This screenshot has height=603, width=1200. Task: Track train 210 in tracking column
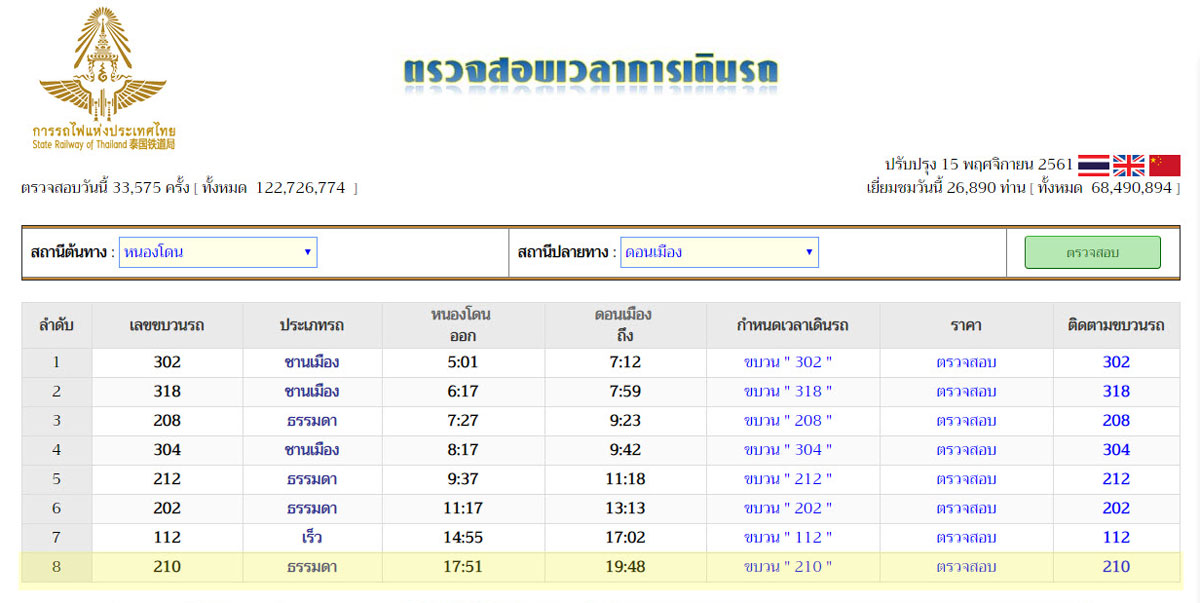(x=1116, y=567)
